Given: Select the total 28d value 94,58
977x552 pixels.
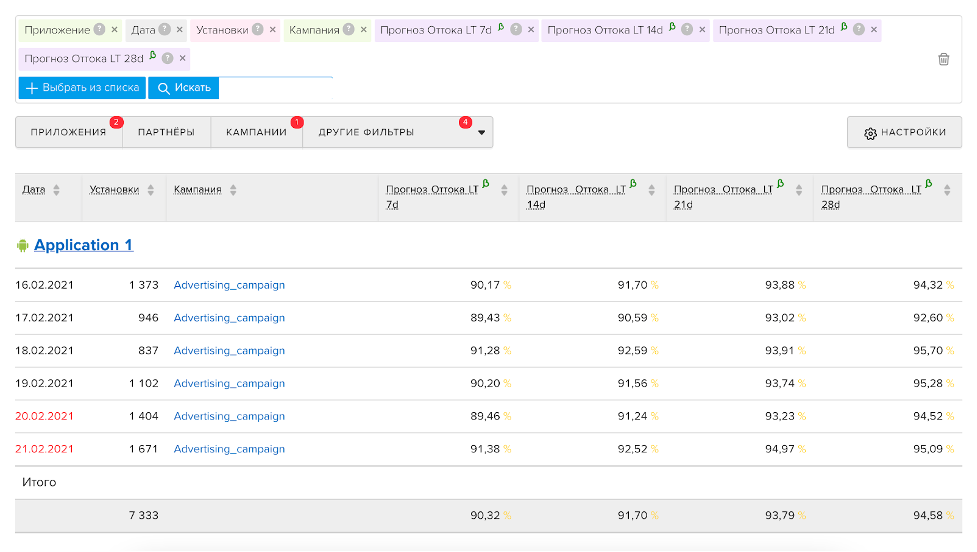Looking at the screenshot, I should click(x=928, y=515).
